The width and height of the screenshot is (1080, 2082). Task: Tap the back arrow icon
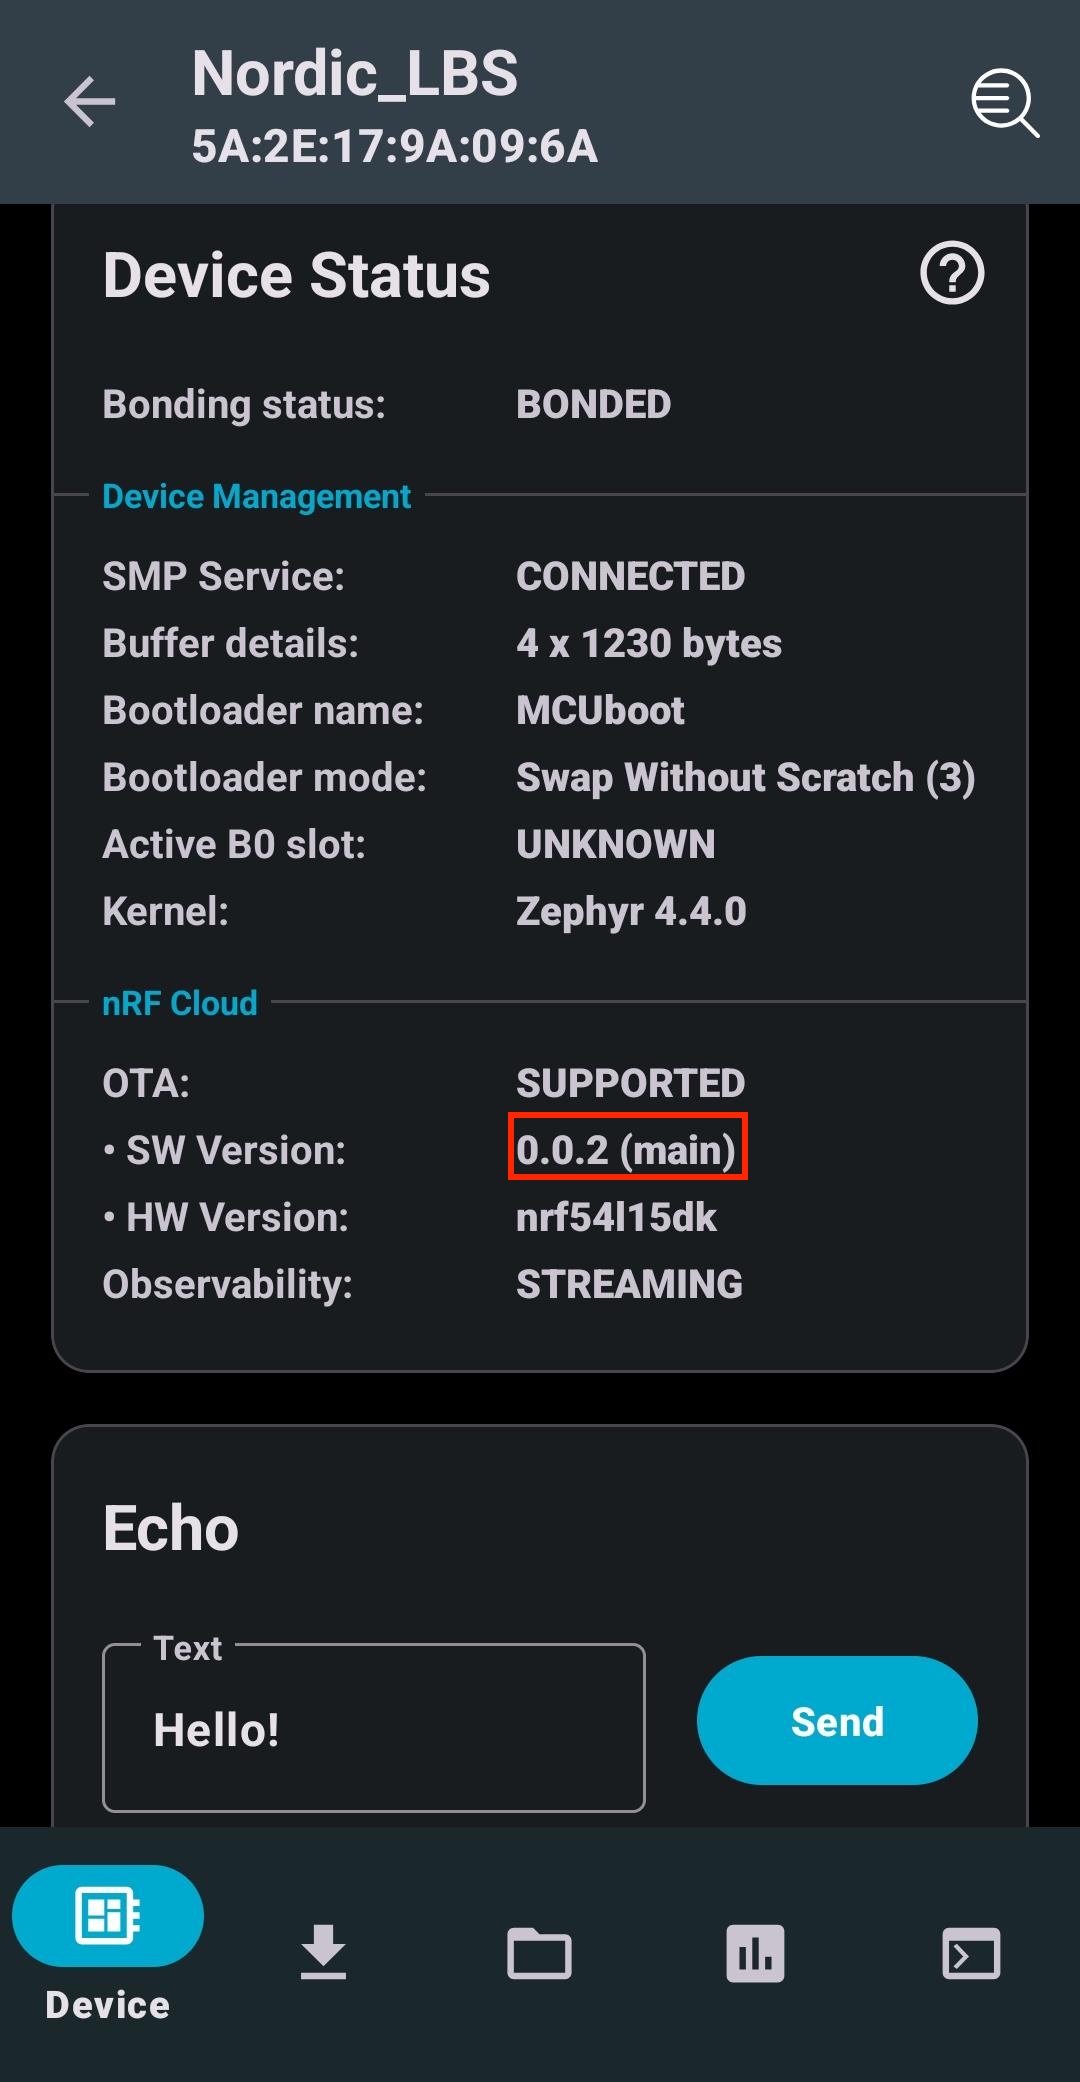(x=90, y=102)
